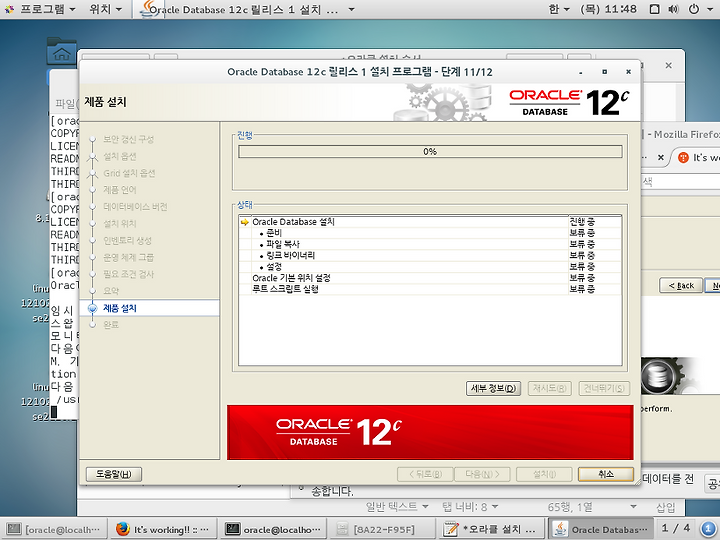This screenshot has width=720, height=540.
Task: Select the 설정 status row
Action: 430,266
